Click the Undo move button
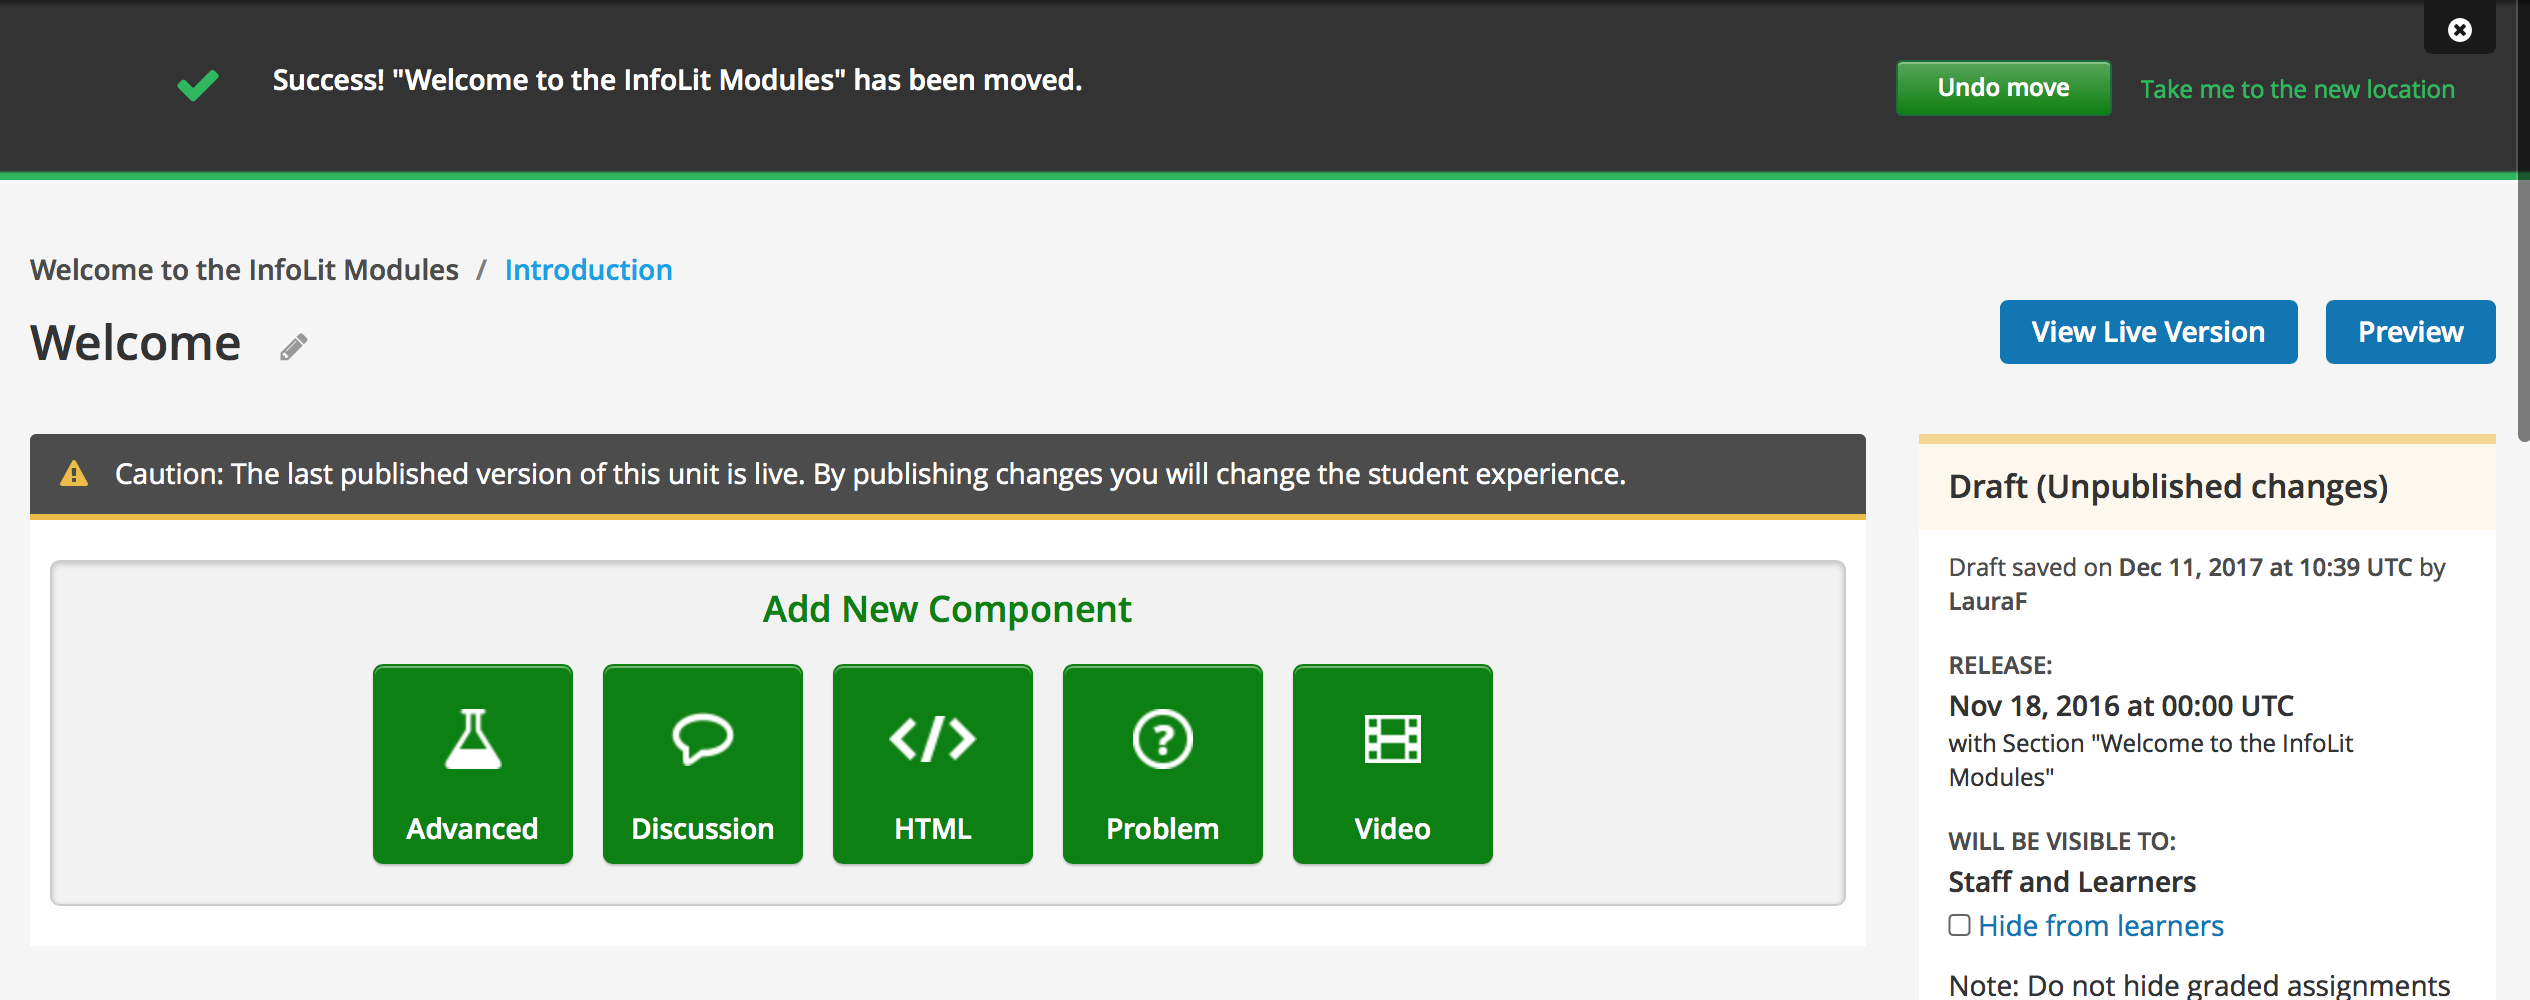Viewport: 2530px width, 1000px height. [2003, 88]
